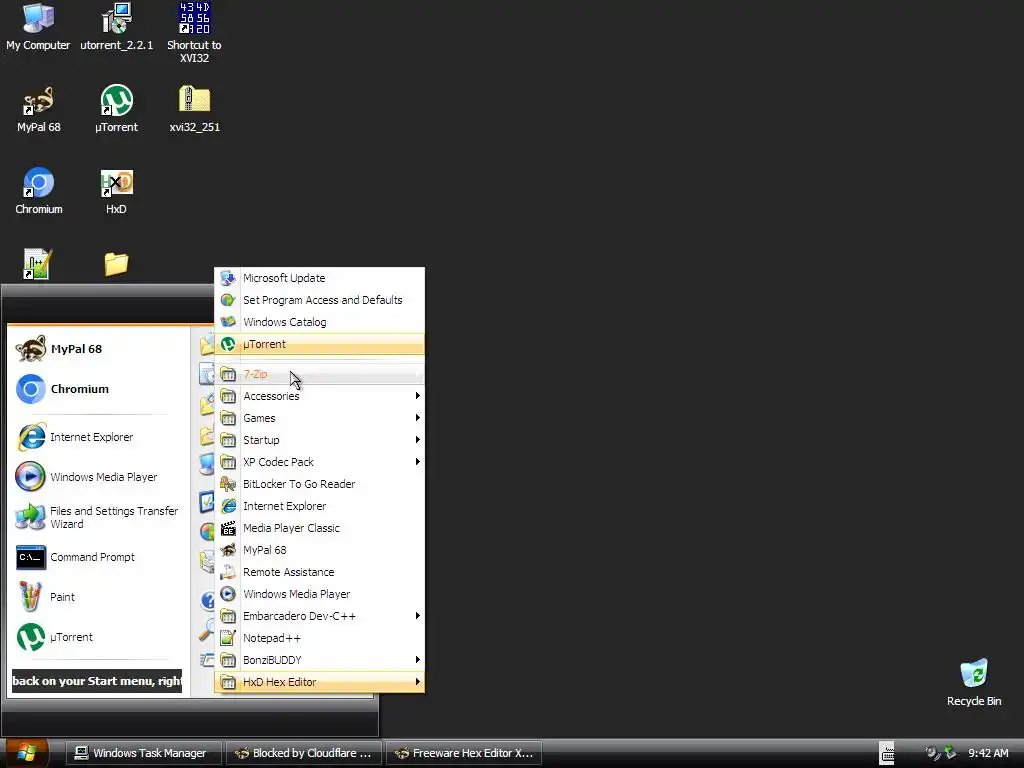Launch Internet Explorer from All Programs list
Viewport: 1024px width, 768px height.
[319, 506]
